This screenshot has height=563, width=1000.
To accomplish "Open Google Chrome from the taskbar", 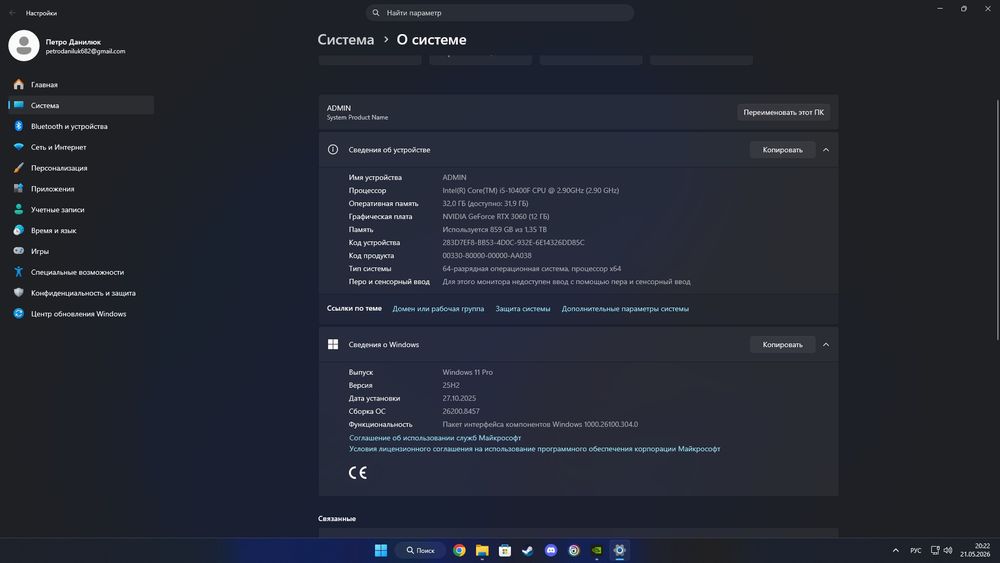I will pos(459,550).
